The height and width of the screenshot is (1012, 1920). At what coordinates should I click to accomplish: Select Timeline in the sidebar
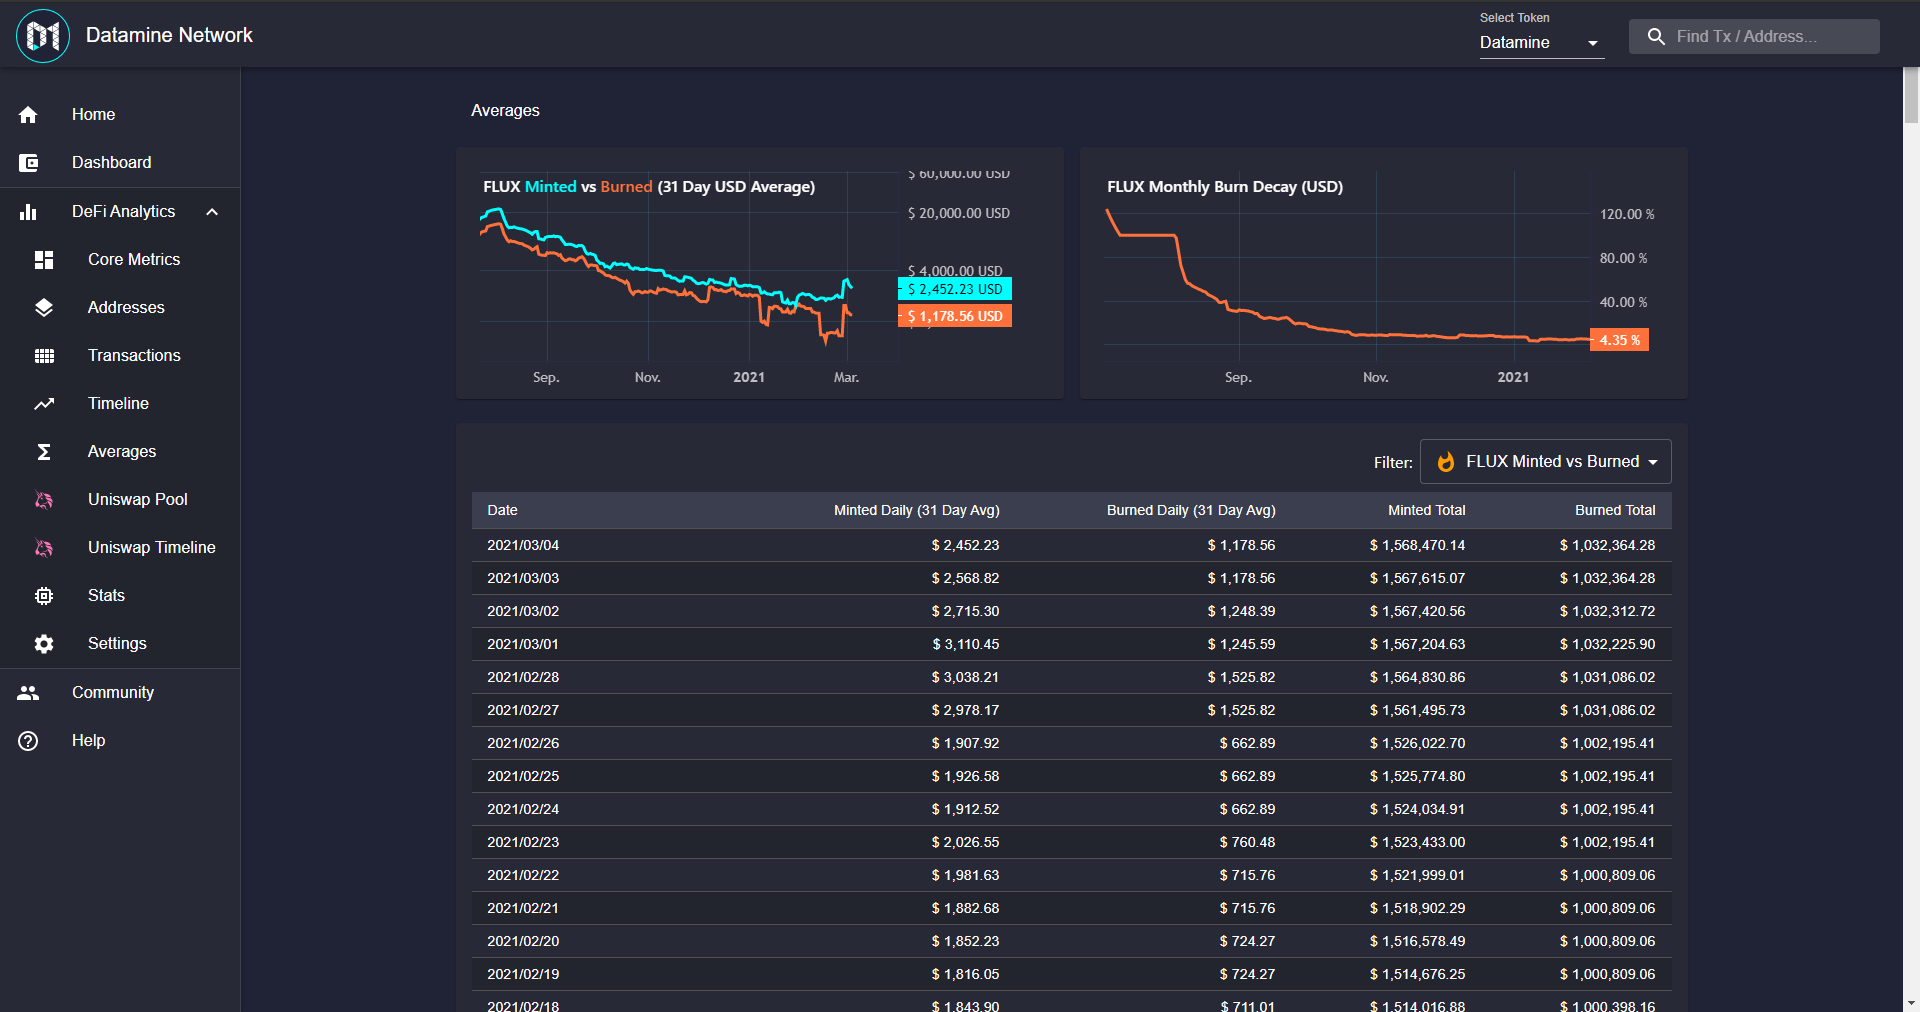tap(120, 404)
